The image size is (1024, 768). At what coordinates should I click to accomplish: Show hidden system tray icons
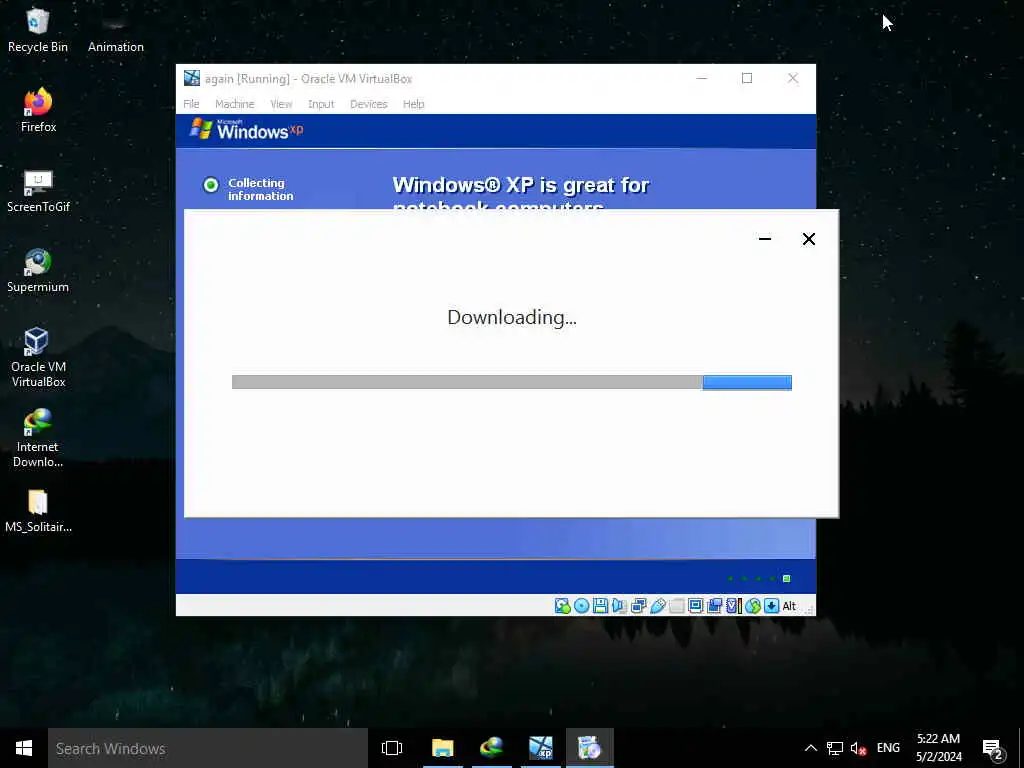click(810, 748)
